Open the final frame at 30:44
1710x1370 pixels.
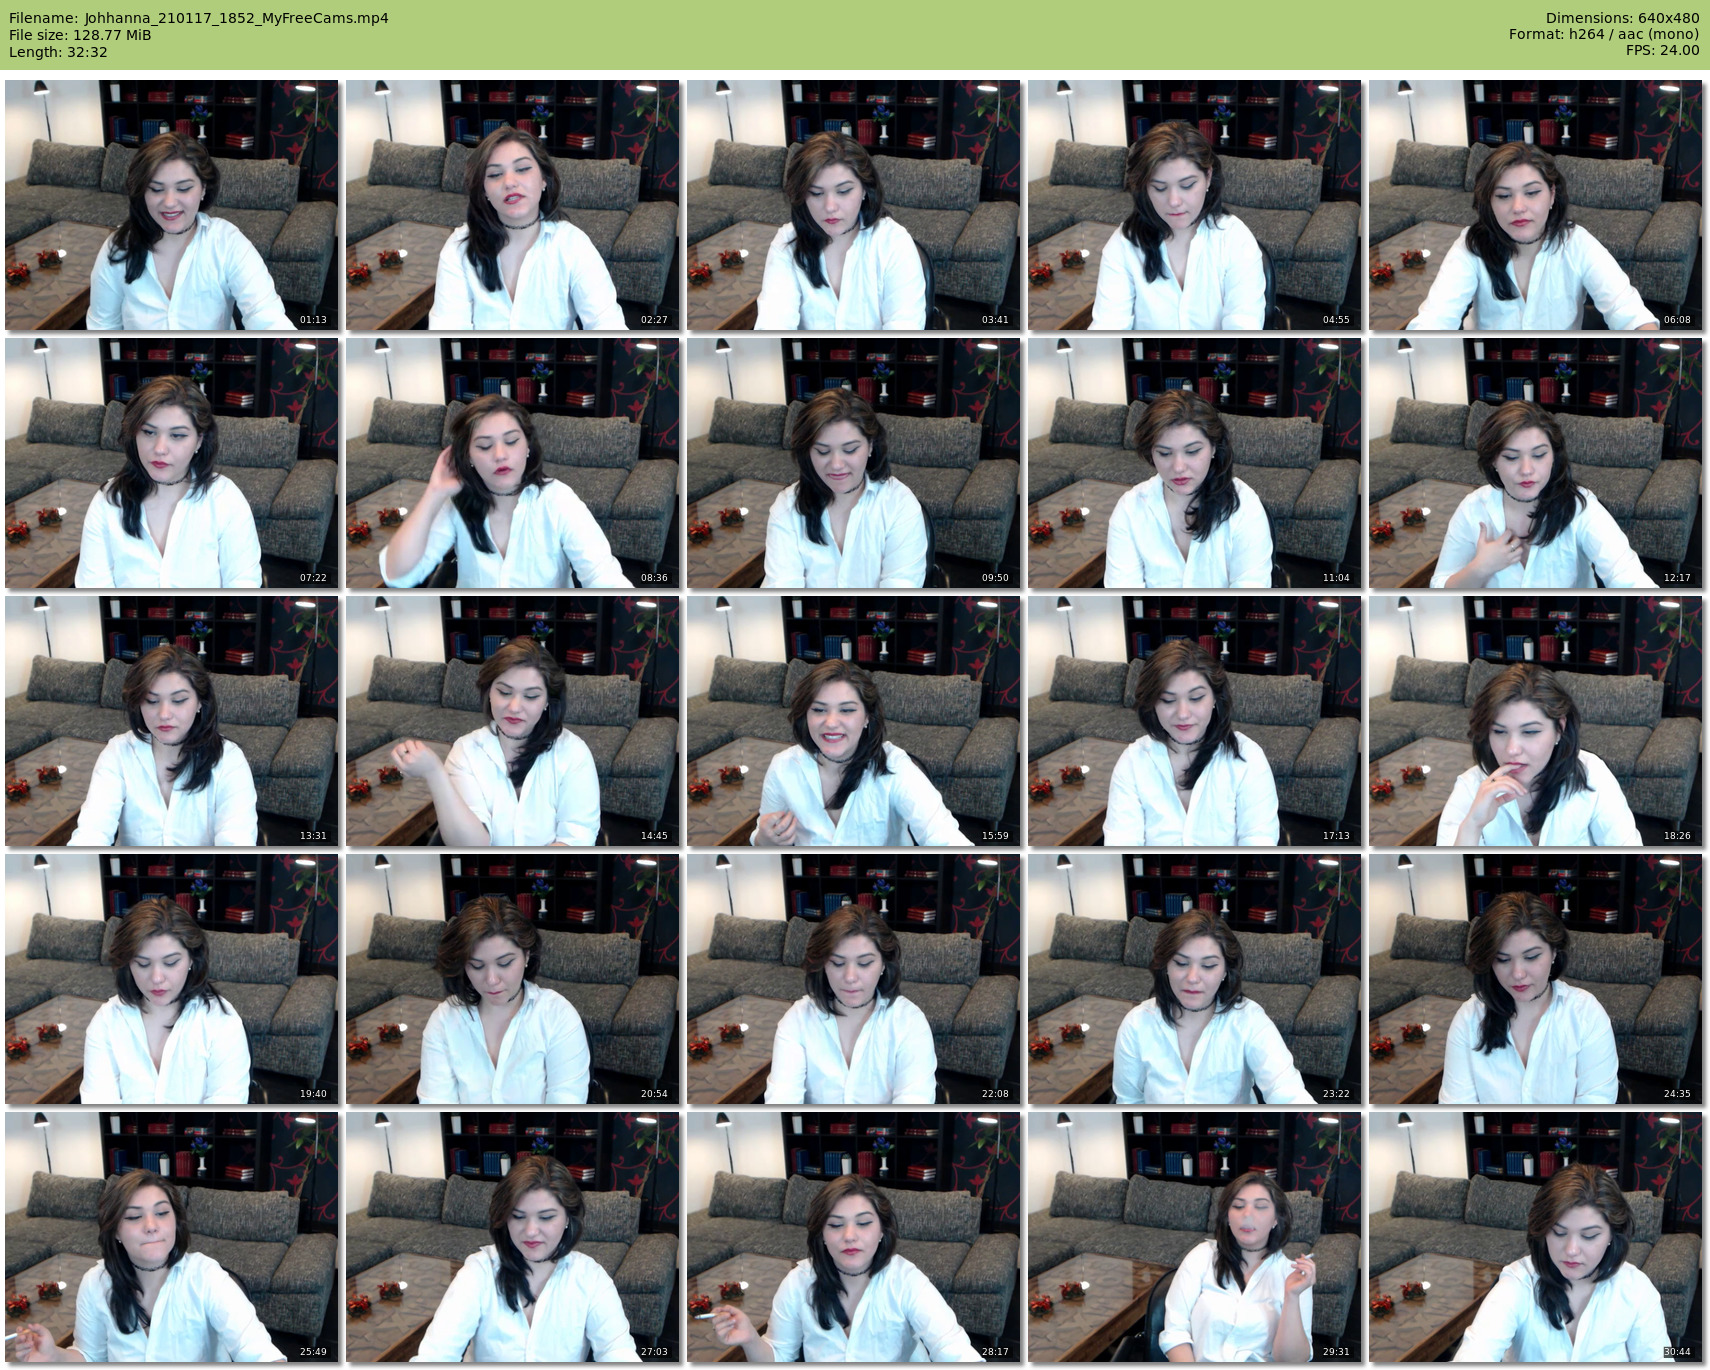point(1535,1237)
